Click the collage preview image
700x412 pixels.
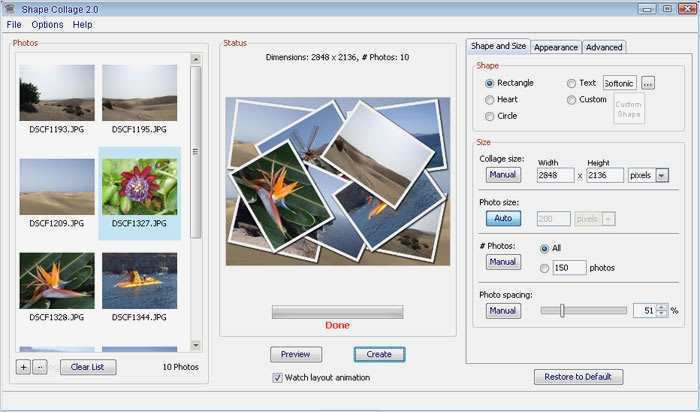pyautogui.click(x=338, y=181)
